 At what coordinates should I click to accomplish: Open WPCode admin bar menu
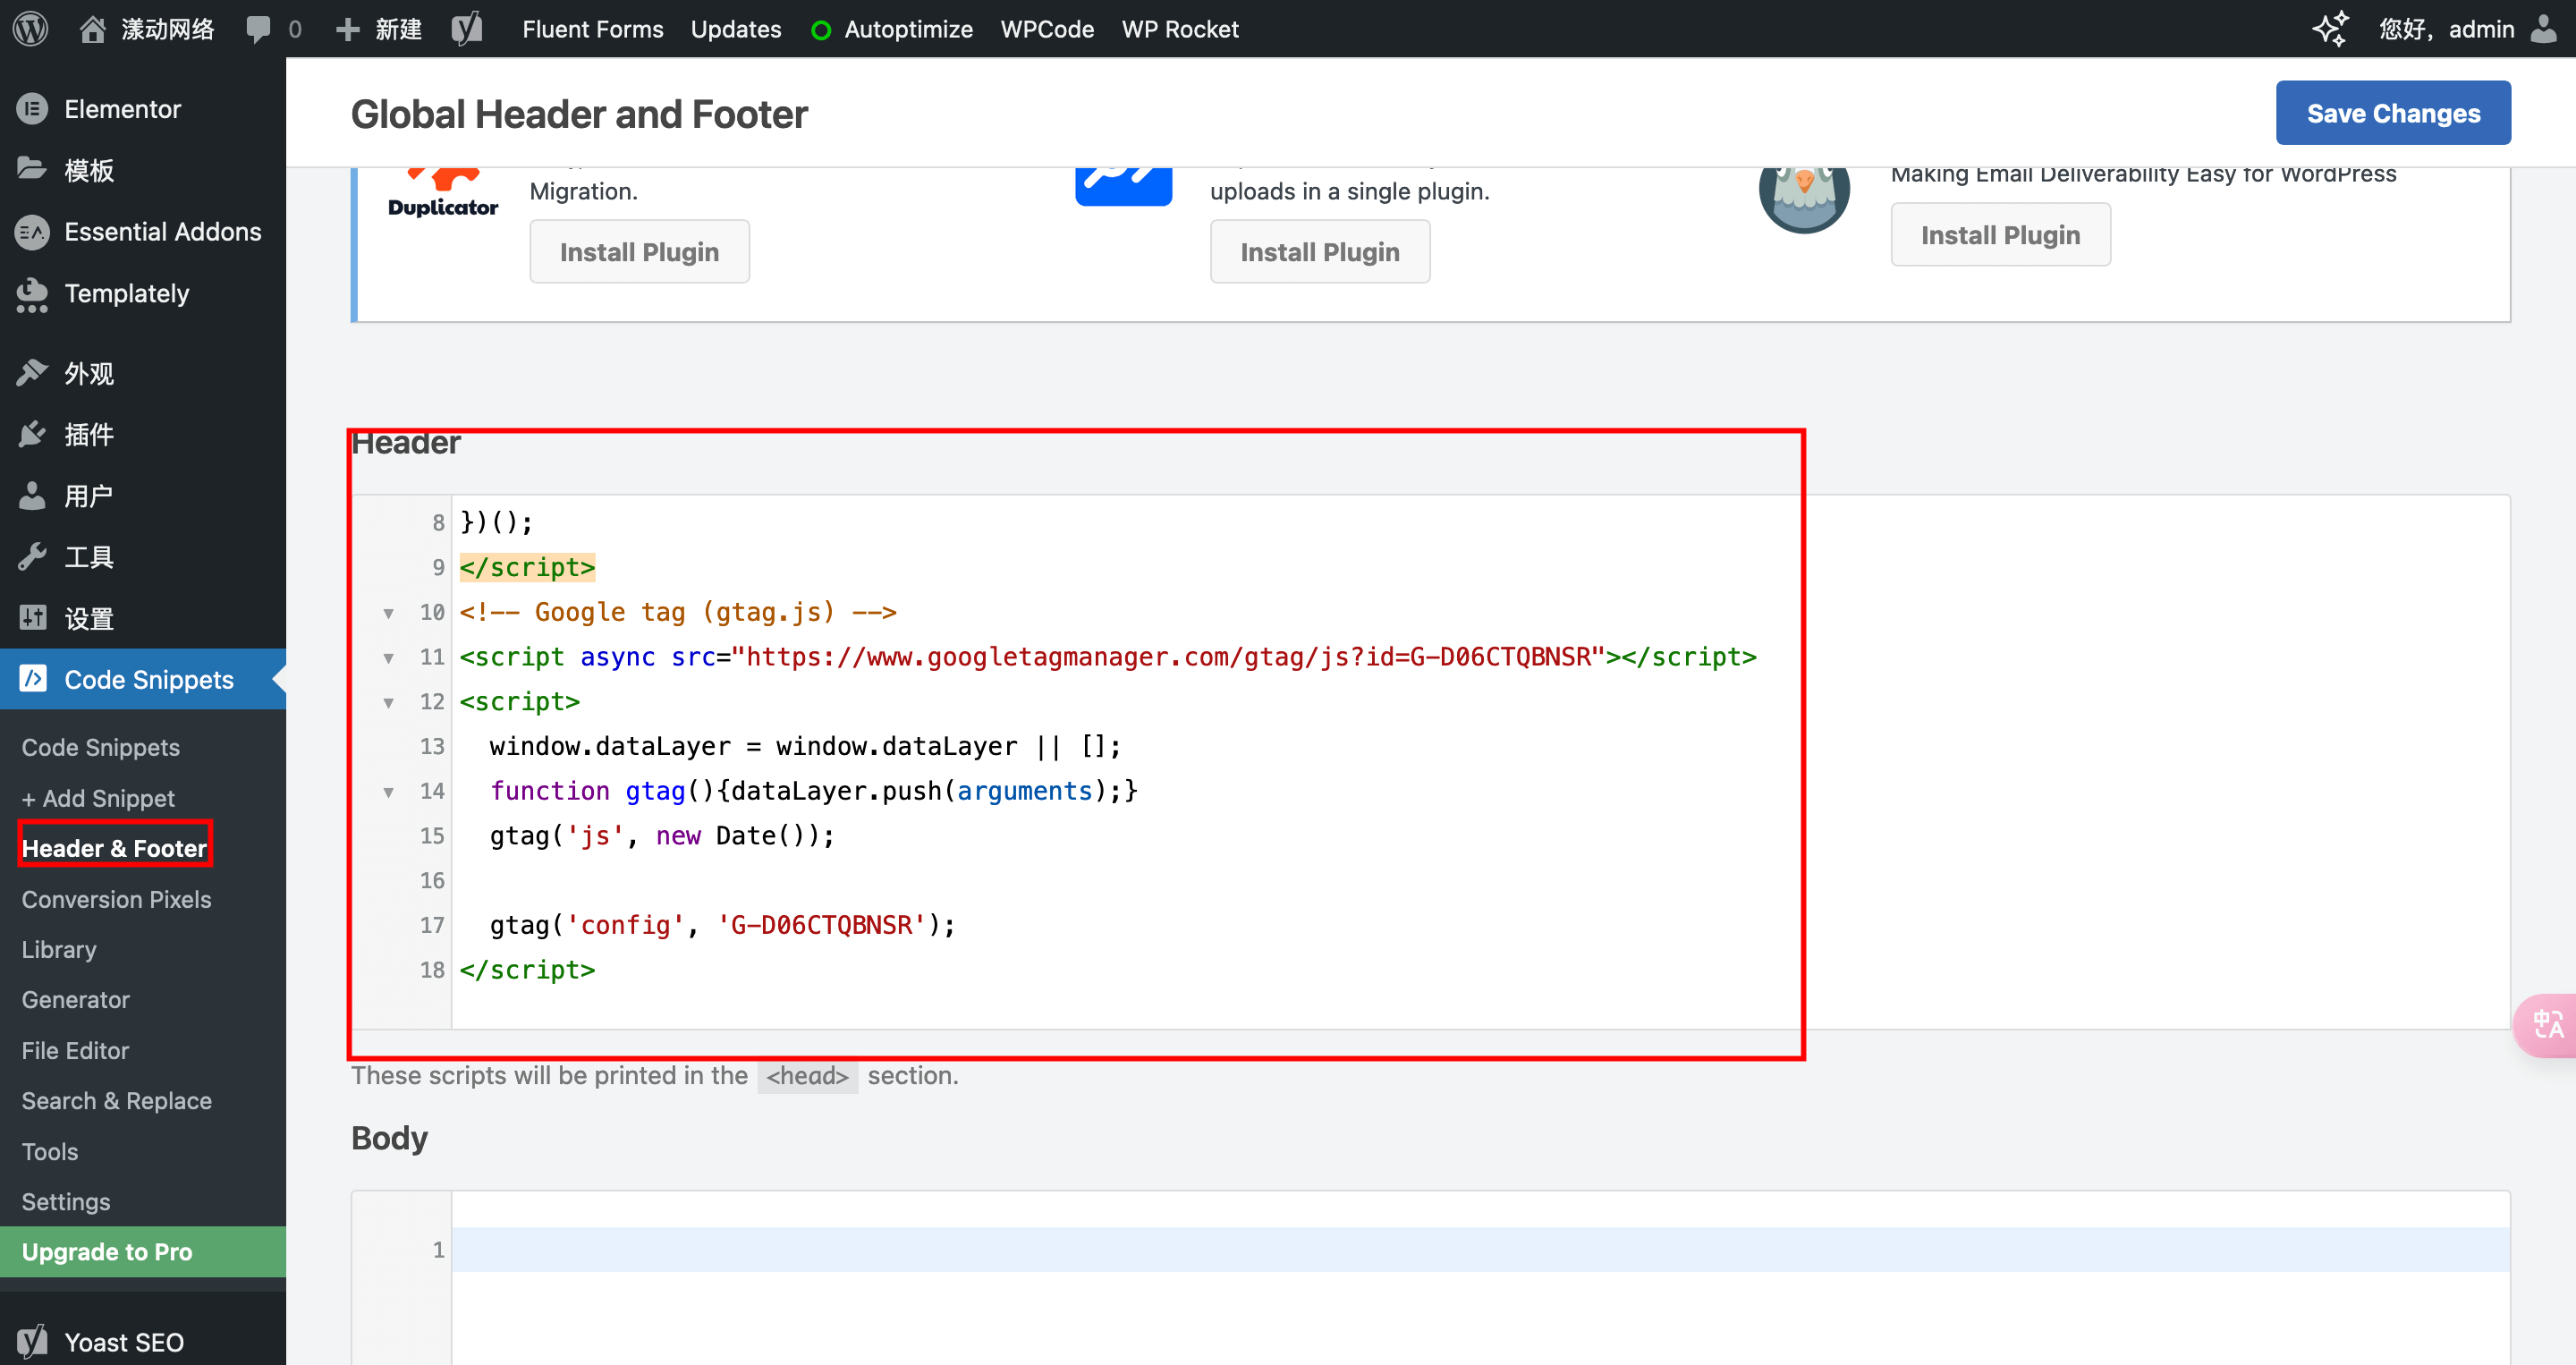pos(1047,29)
